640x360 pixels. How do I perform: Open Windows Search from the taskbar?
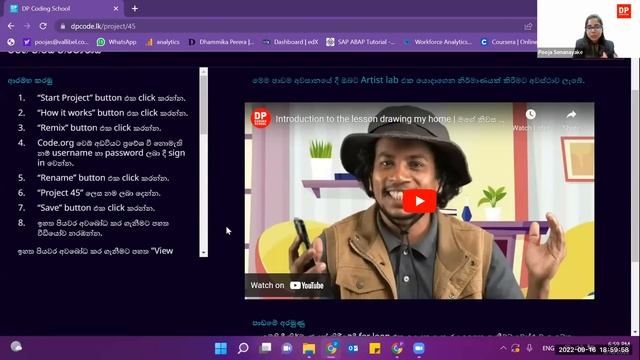[243, 348]
